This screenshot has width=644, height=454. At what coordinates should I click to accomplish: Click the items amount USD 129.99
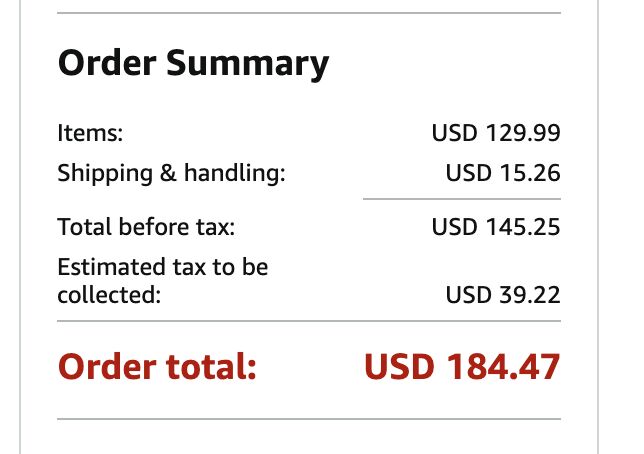point(495,133)
